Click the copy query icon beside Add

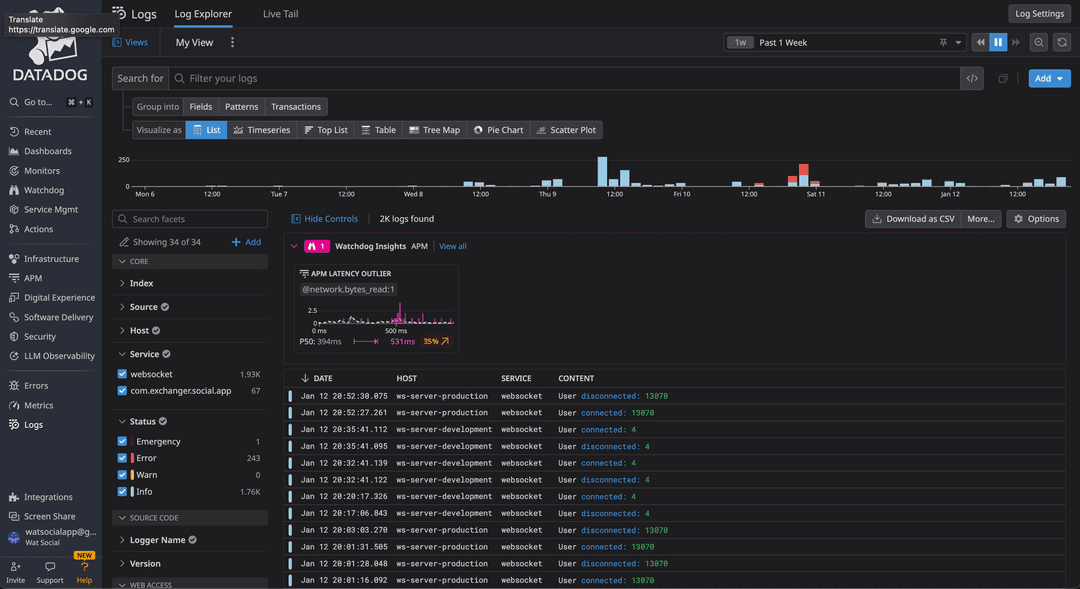point(1003,79)
